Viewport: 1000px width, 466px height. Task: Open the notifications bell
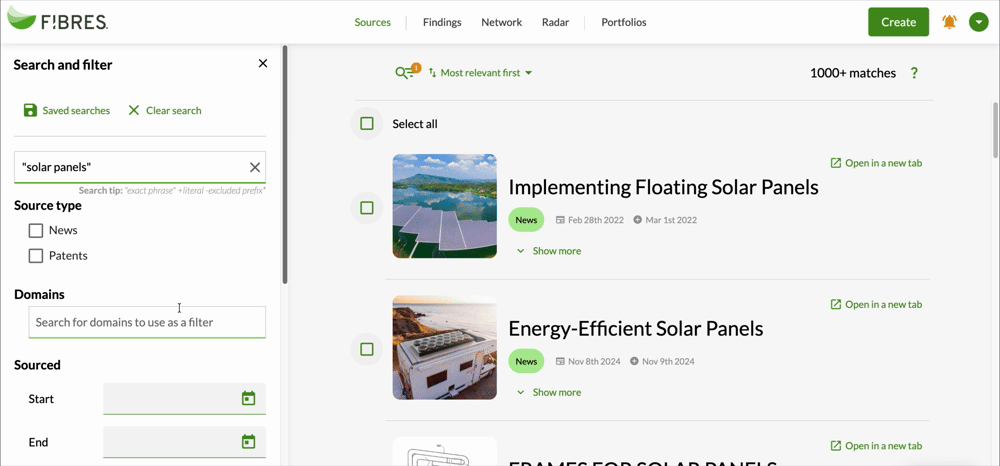(950, 22)
